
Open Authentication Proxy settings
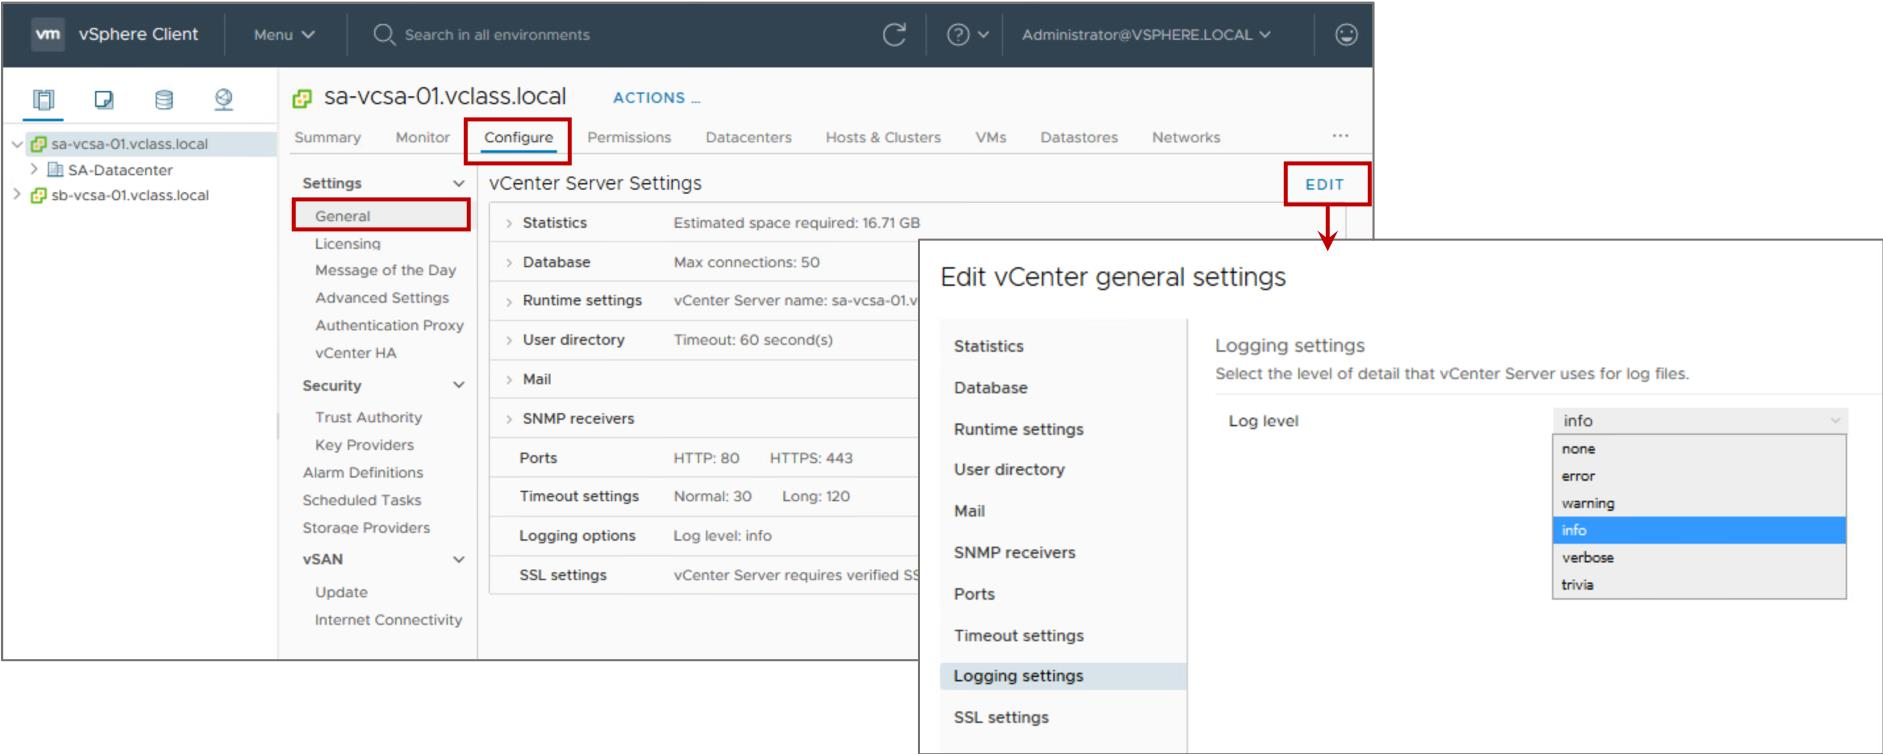tap(389, 325)
